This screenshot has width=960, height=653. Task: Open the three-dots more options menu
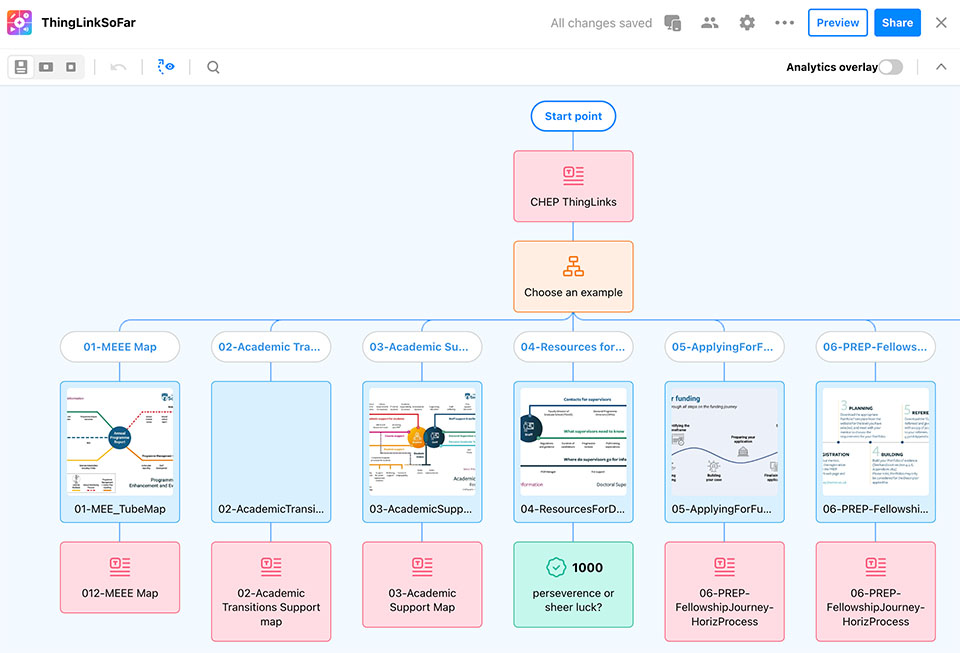click(x=784, y=23)
